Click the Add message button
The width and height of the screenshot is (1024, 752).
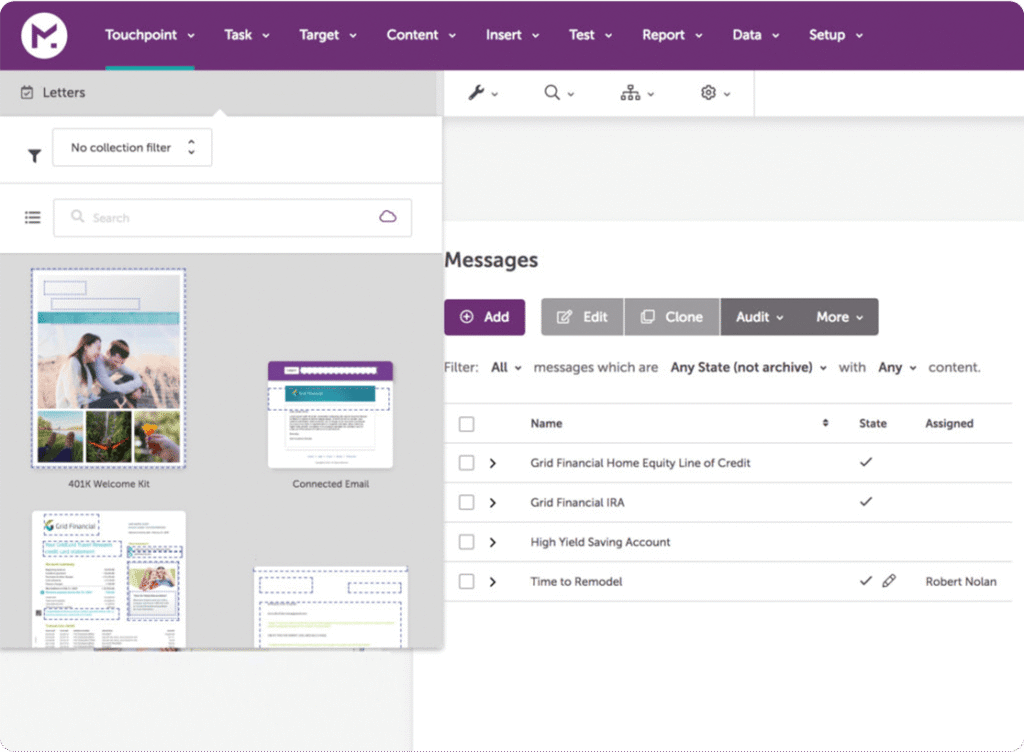pos(484,317)
